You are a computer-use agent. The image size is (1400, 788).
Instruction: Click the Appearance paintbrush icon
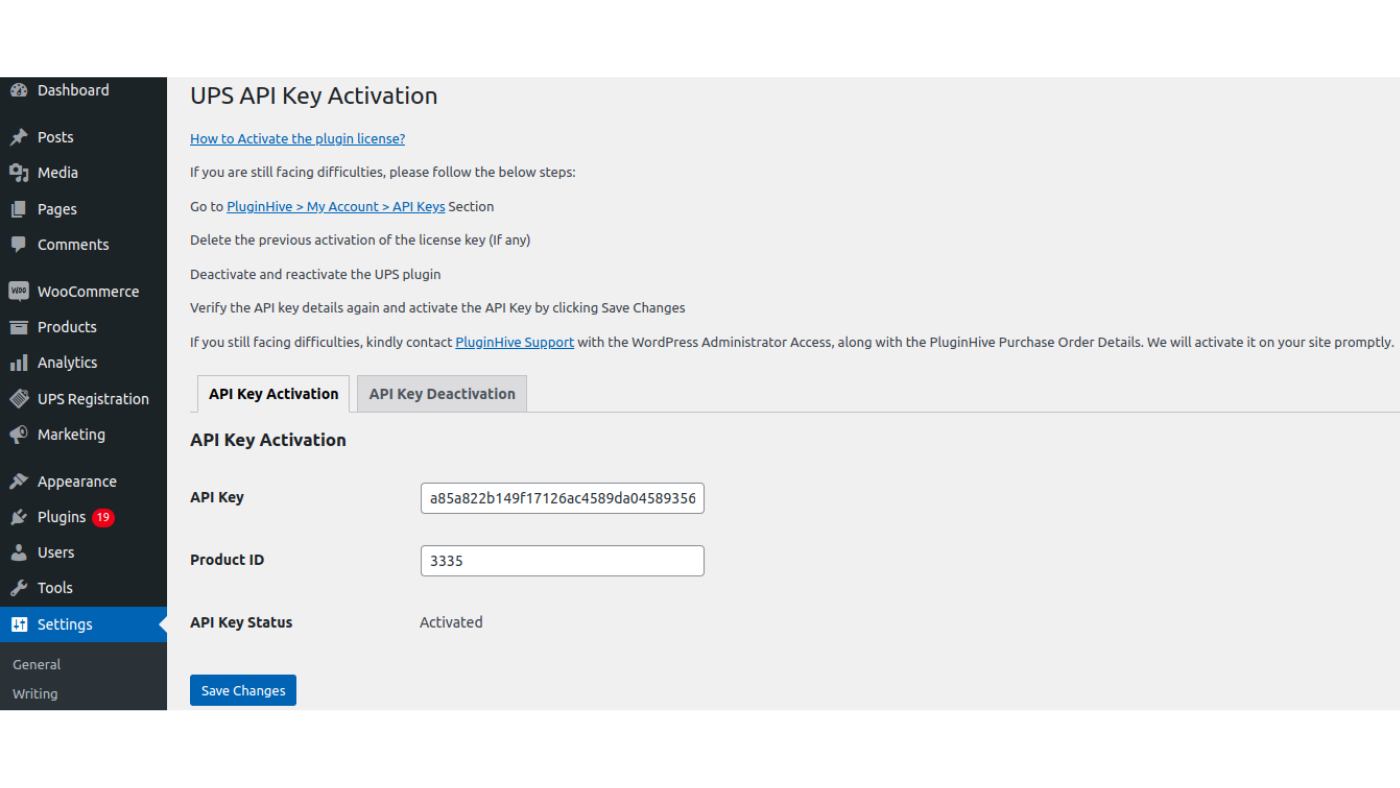19,481
